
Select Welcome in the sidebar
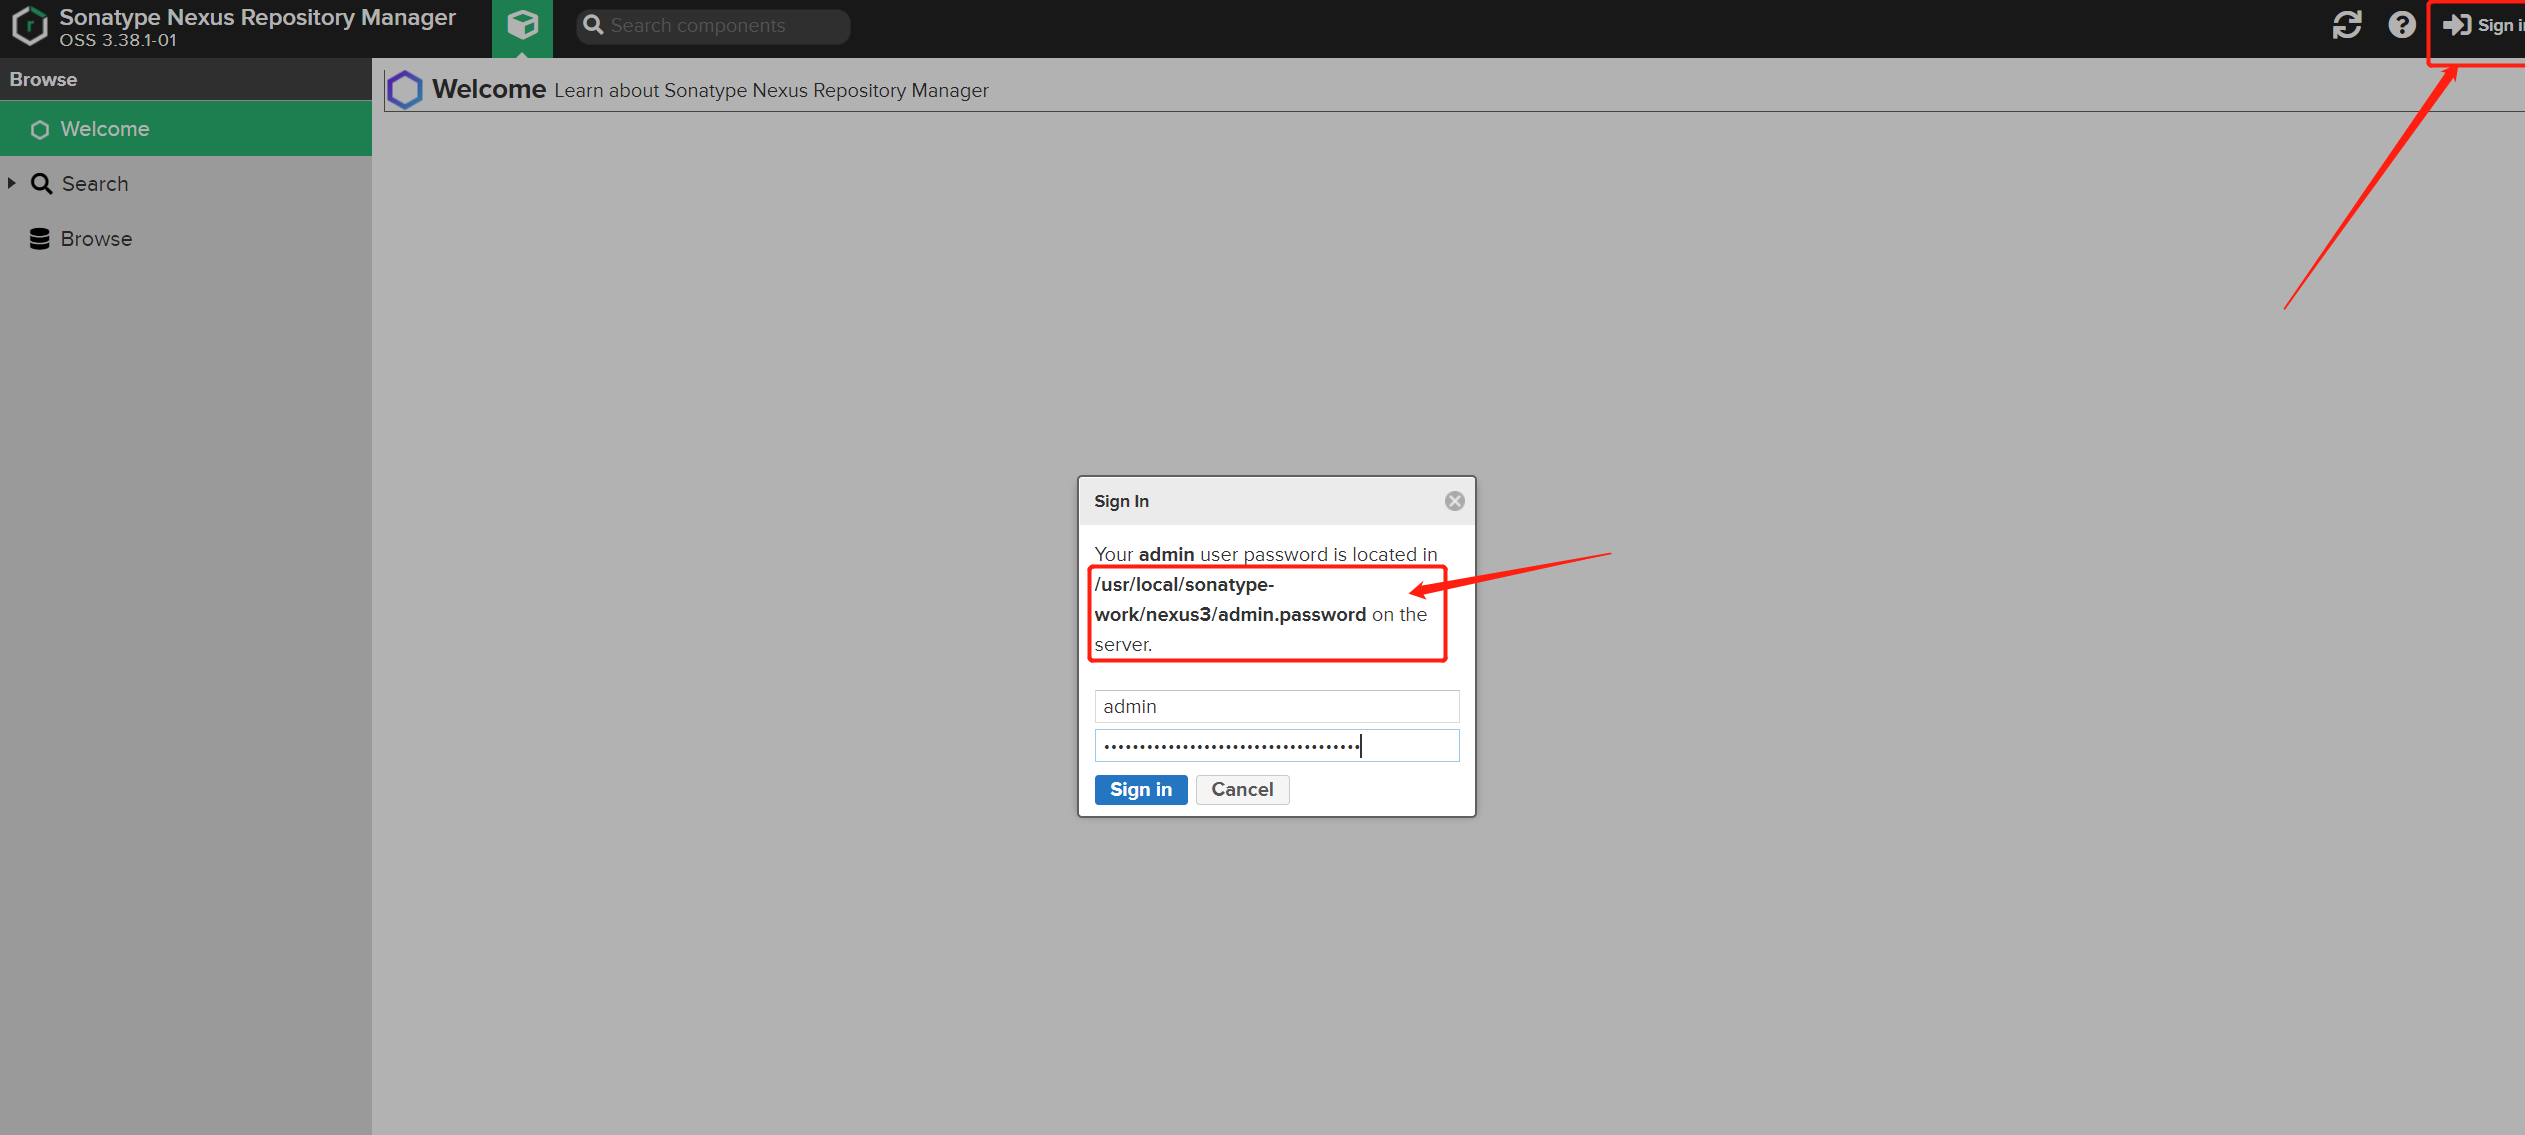click(186, 129)
